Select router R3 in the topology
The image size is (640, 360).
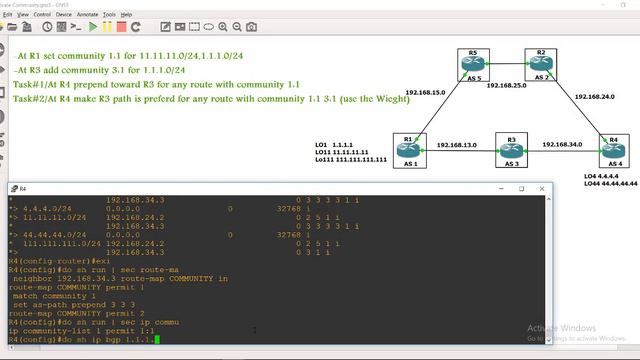[x=511, y=150]
